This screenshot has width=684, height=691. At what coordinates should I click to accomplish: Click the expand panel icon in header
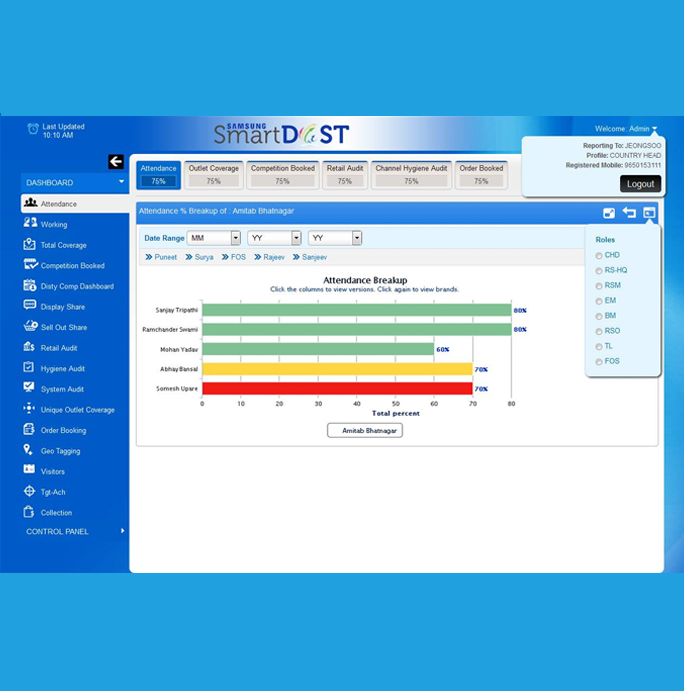tap(609, 213)
